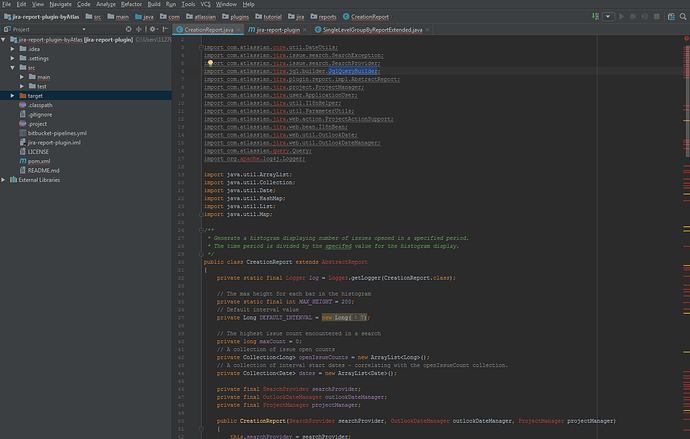Expand External Libraries node
This screenshot has height=439, width=690.
(x=5, y=180)
